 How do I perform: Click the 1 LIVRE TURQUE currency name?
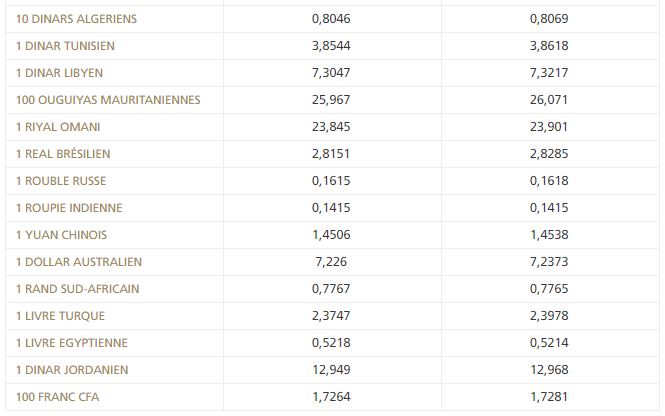click(x=60, y=316)
